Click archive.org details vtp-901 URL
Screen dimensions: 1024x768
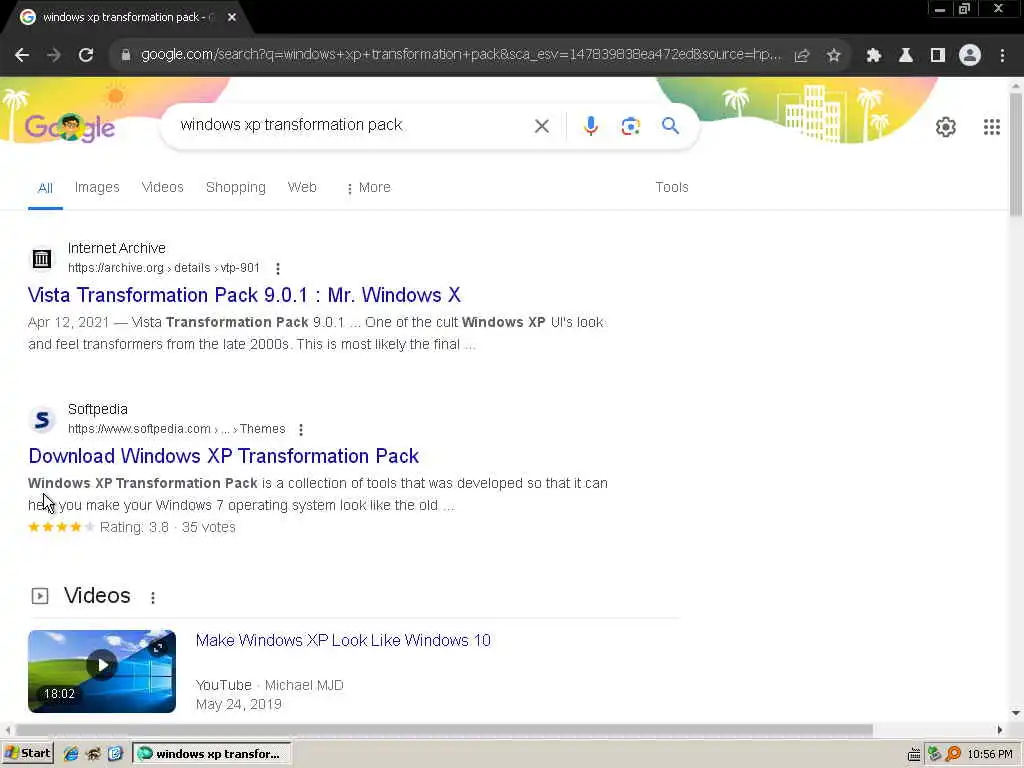pos(164,268)
